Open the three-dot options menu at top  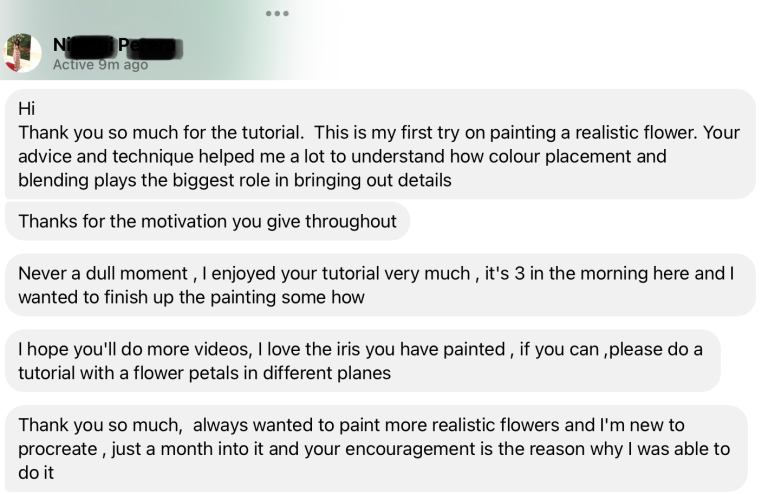coord(277,13)
